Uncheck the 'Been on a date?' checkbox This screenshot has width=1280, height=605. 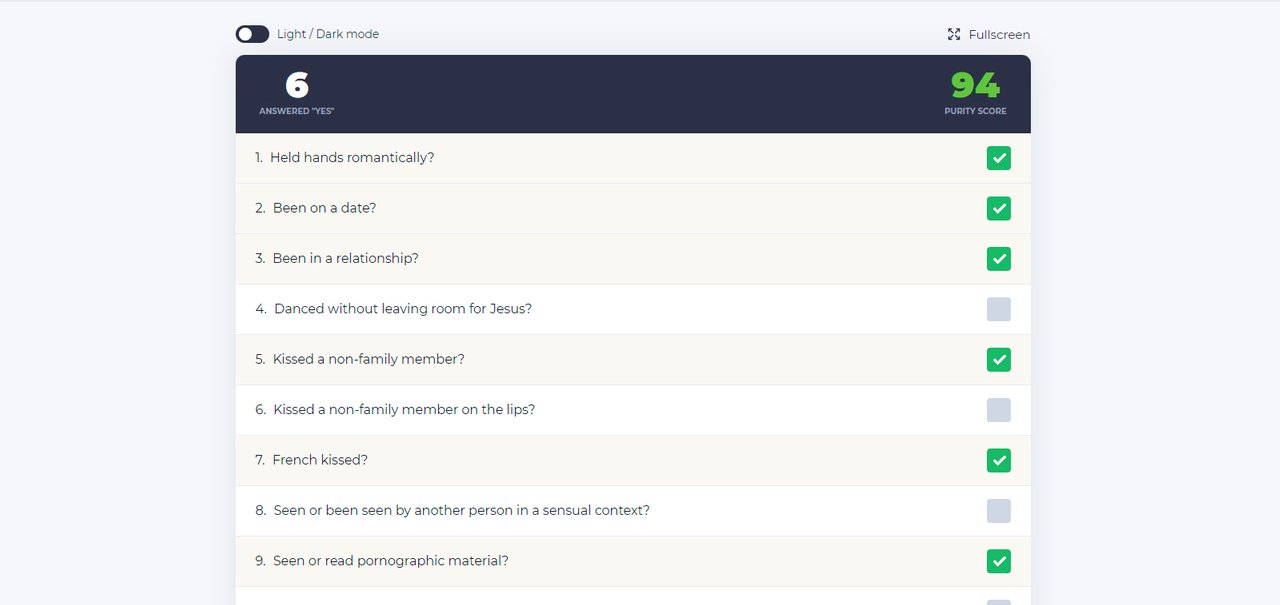click(998, 208)
